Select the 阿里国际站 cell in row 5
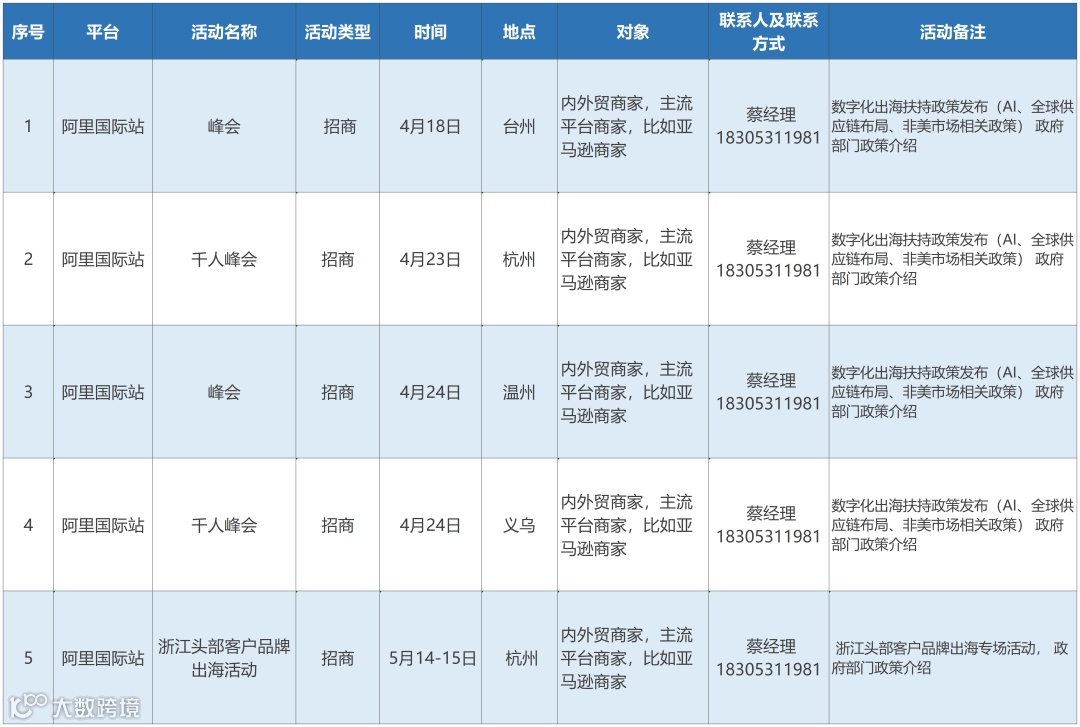The width and height of the screenshot is (1080, 727). (x=103, y=658)
